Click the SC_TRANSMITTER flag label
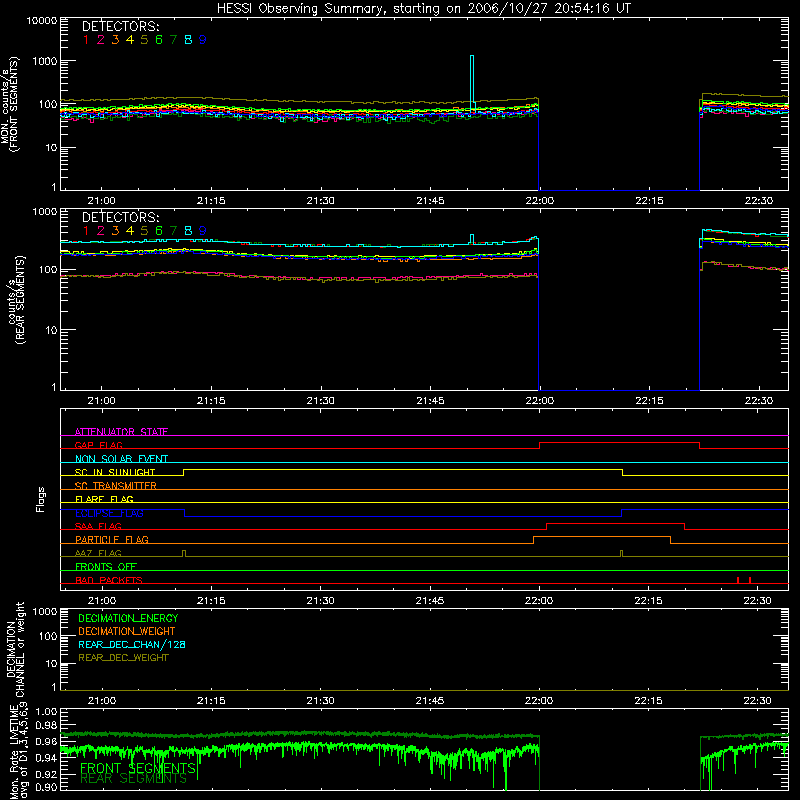This screenshot has width=800, height=800. [116, 486]
